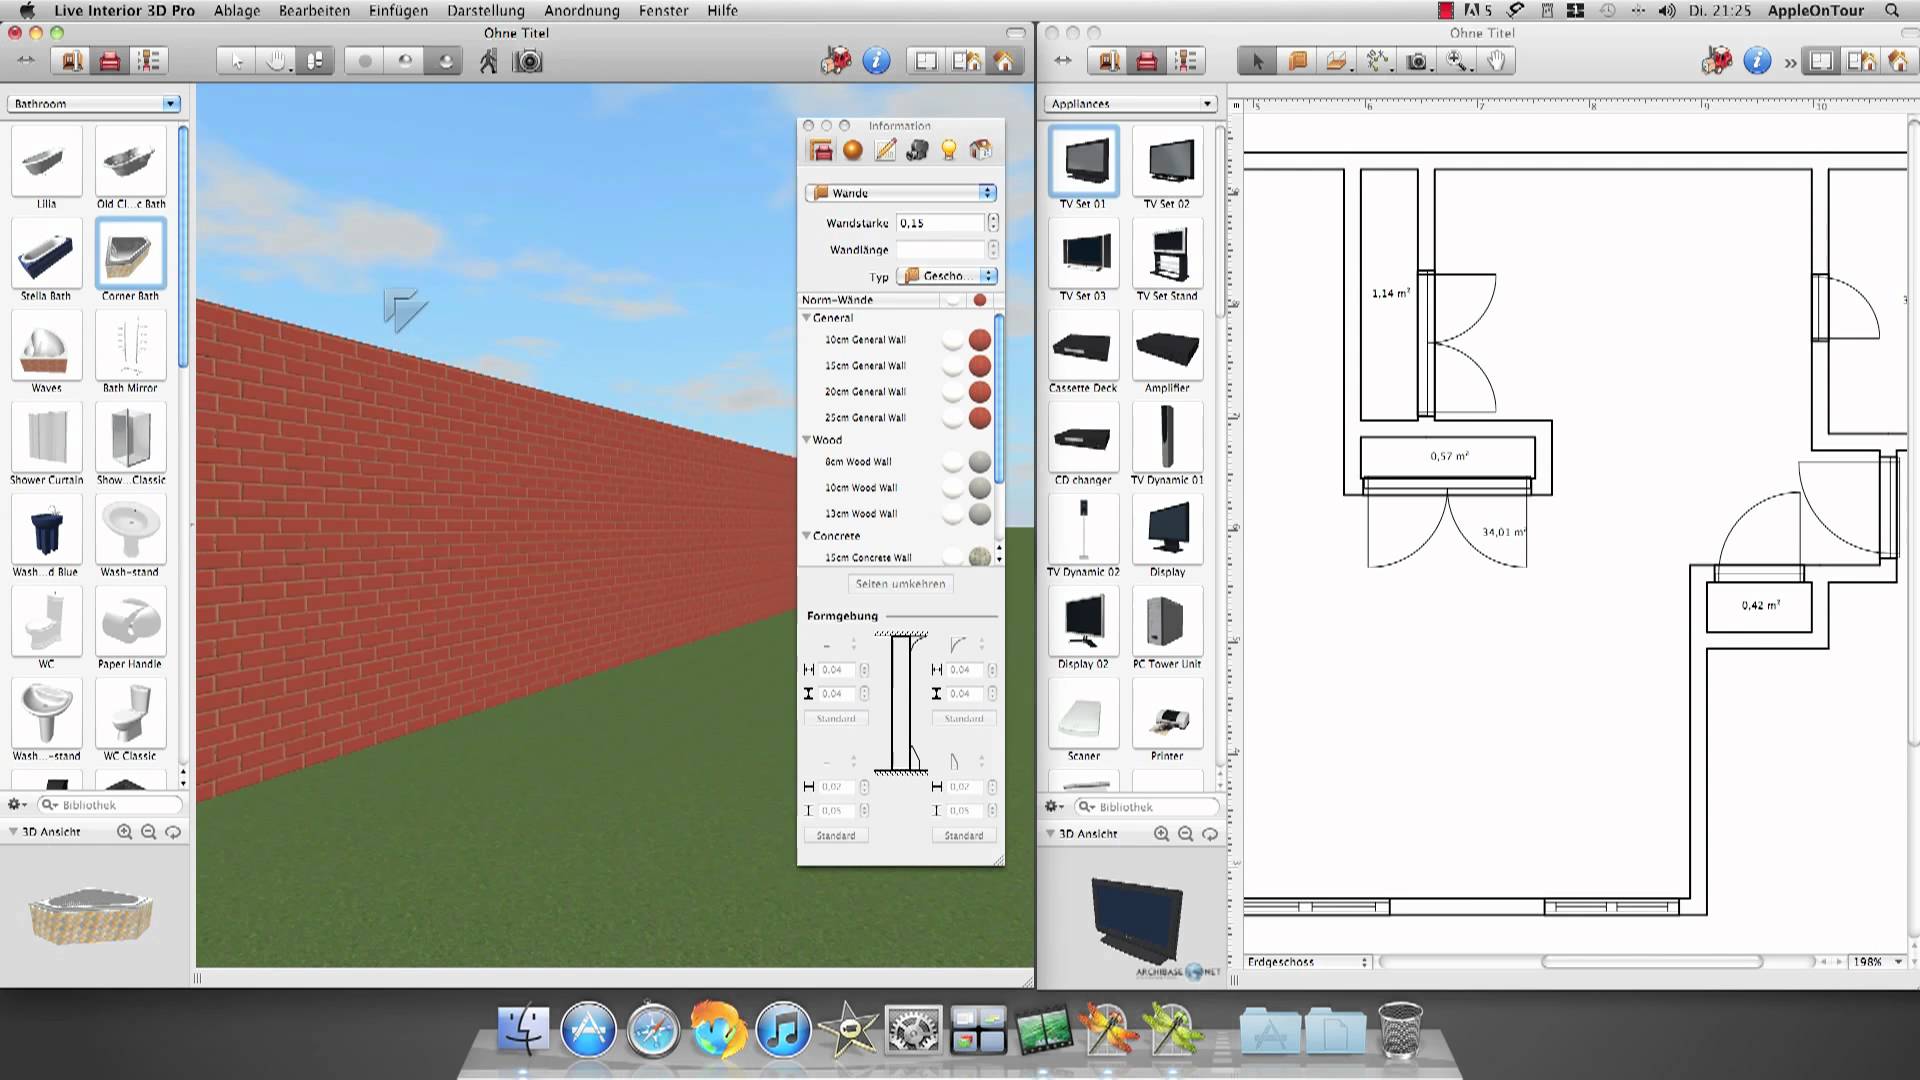Click the walk-through figure icon
1920x1080 pixels.
tap(488, 62)
